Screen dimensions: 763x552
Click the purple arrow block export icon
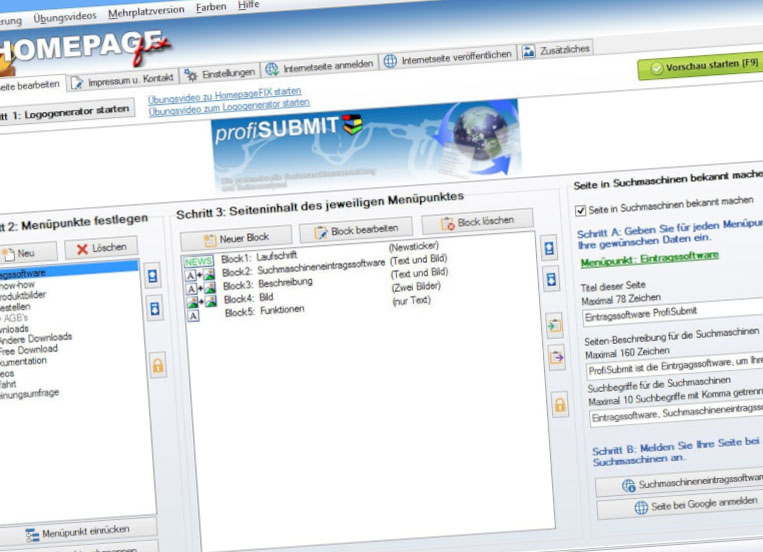tap(557, 358)
